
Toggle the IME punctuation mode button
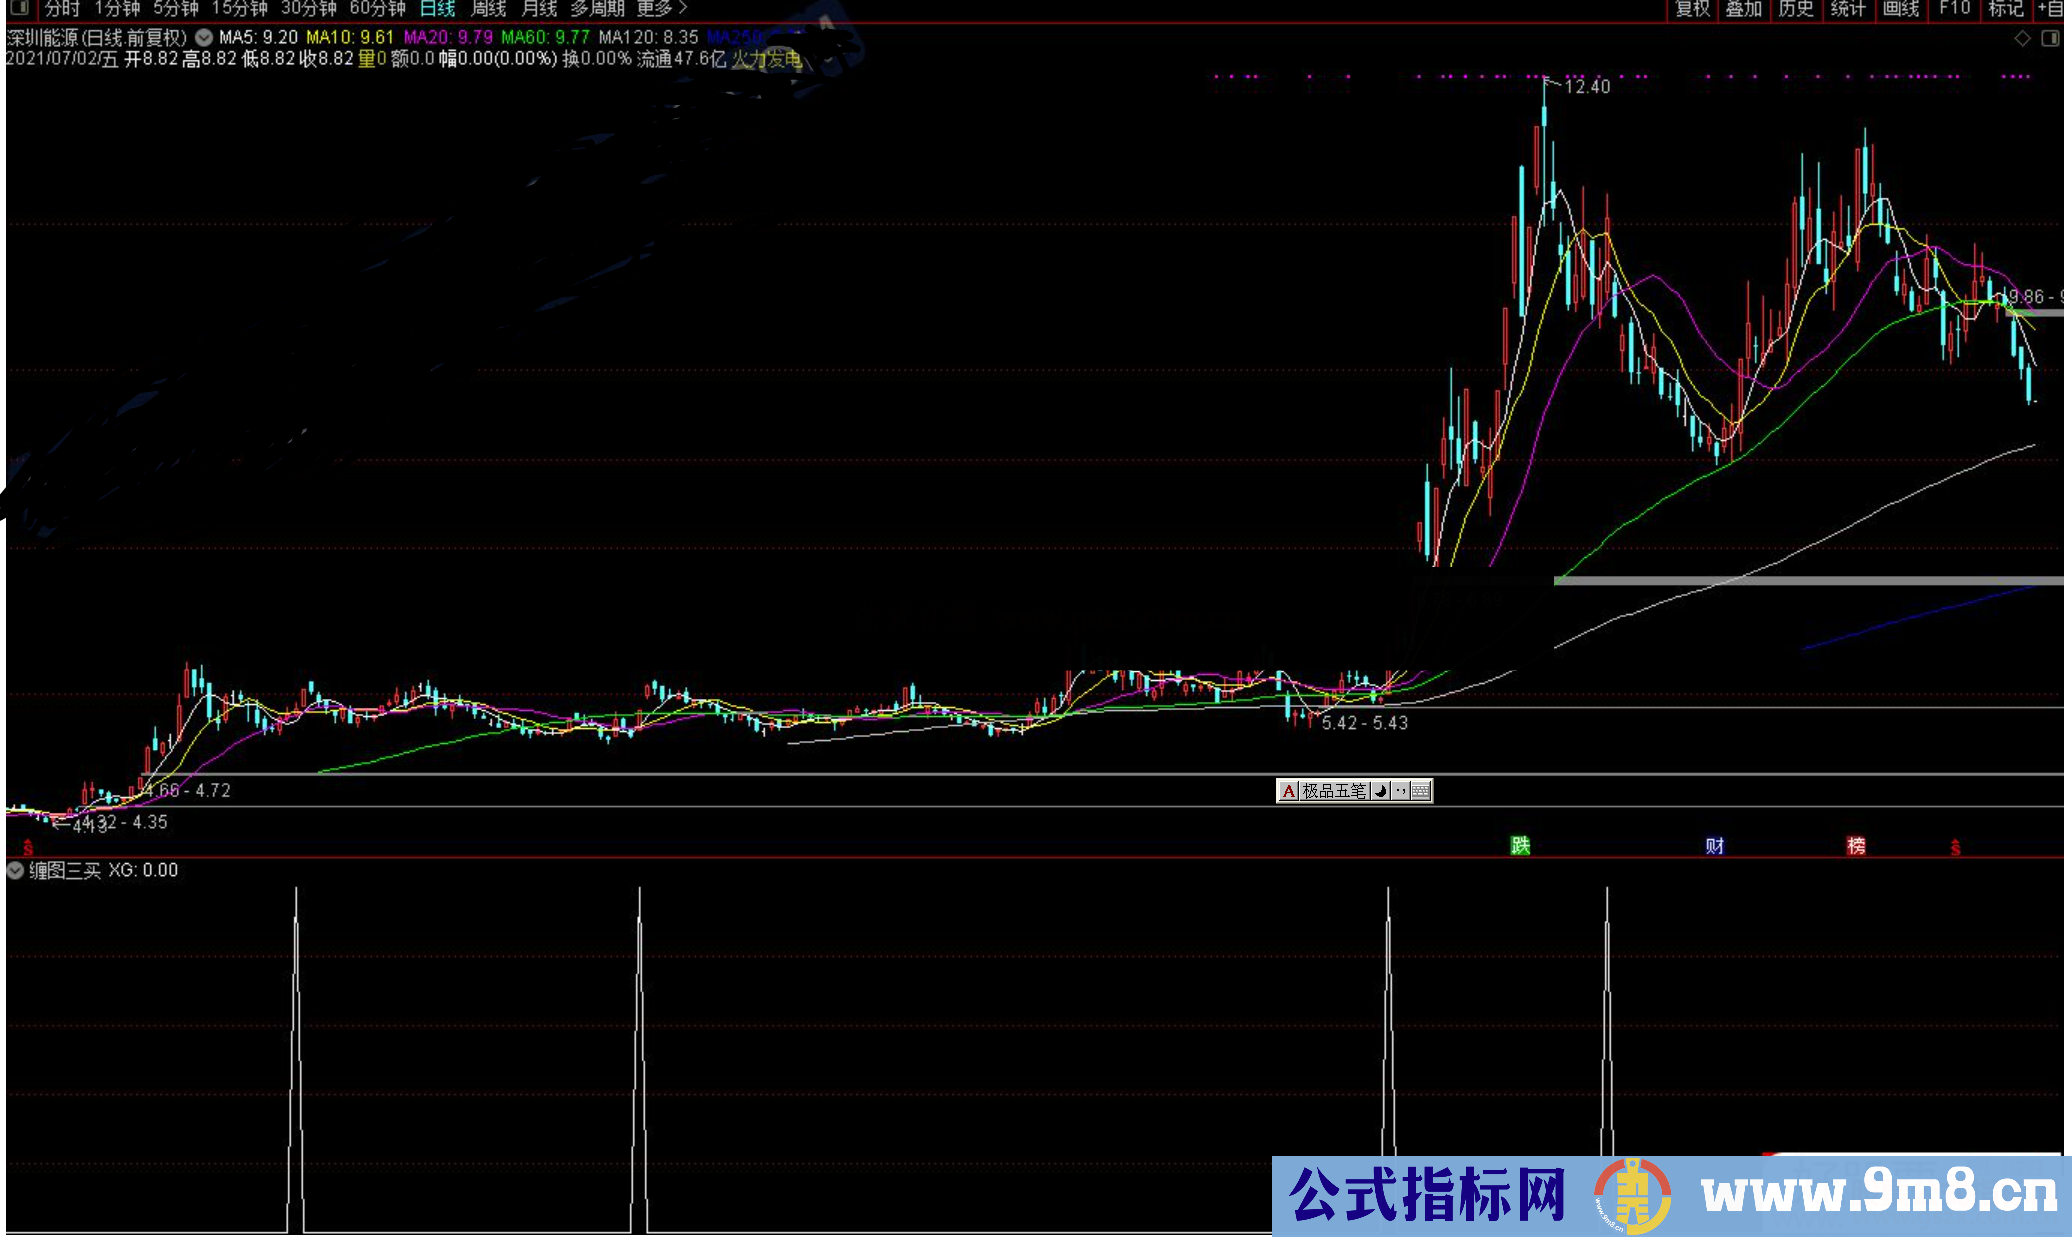pos(1401,791)
